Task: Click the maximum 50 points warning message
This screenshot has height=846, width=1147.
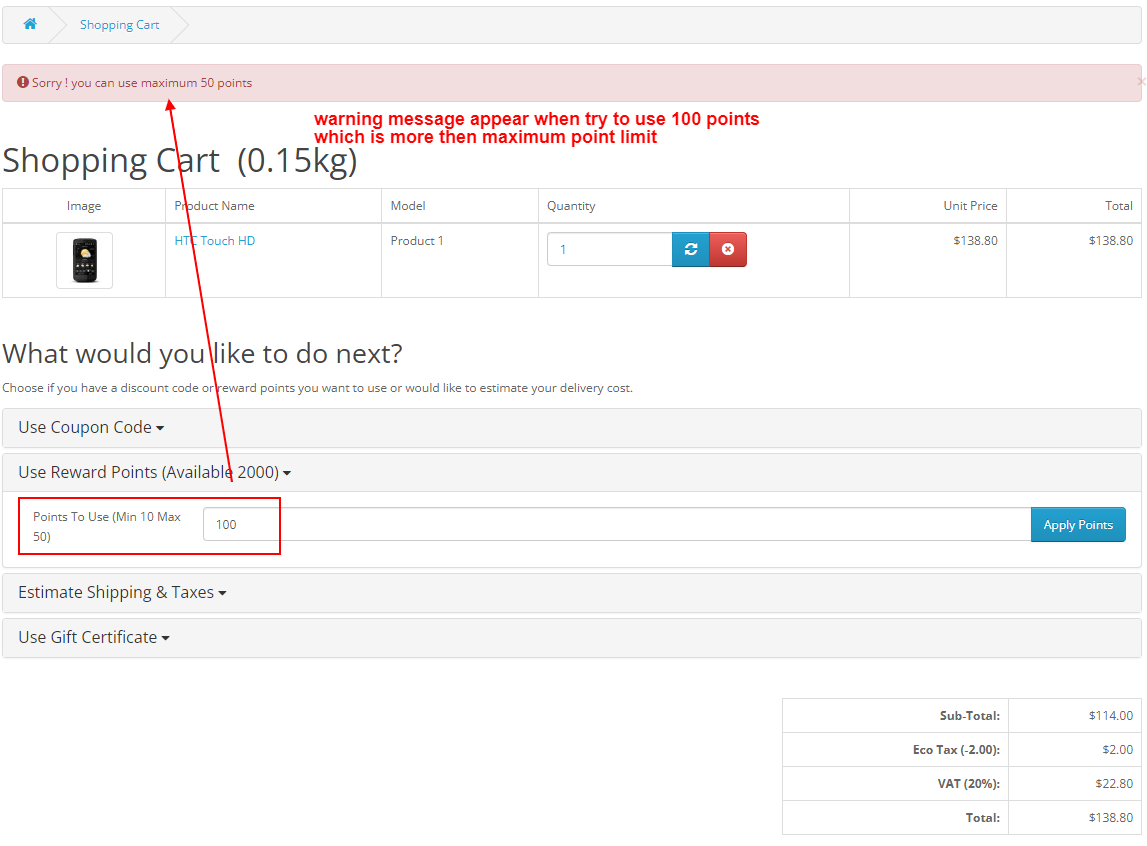Action: click(142, 83)
